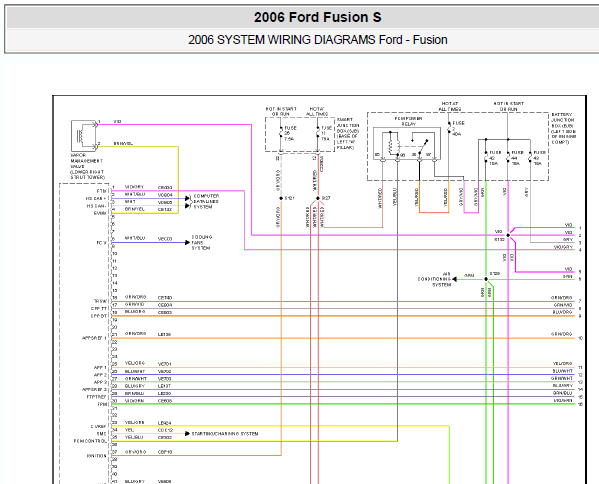Click the "PCM CONTROL" pin label
Screen dimensions: 599x484
pyautogui.click(x=91, y=441)
